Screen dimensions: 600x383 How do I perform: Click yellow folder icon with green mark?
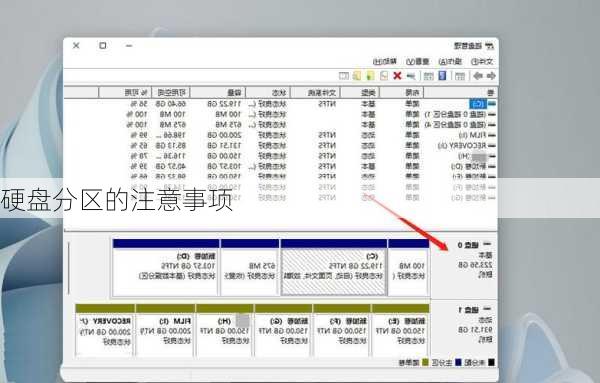(x=370, y=75)
